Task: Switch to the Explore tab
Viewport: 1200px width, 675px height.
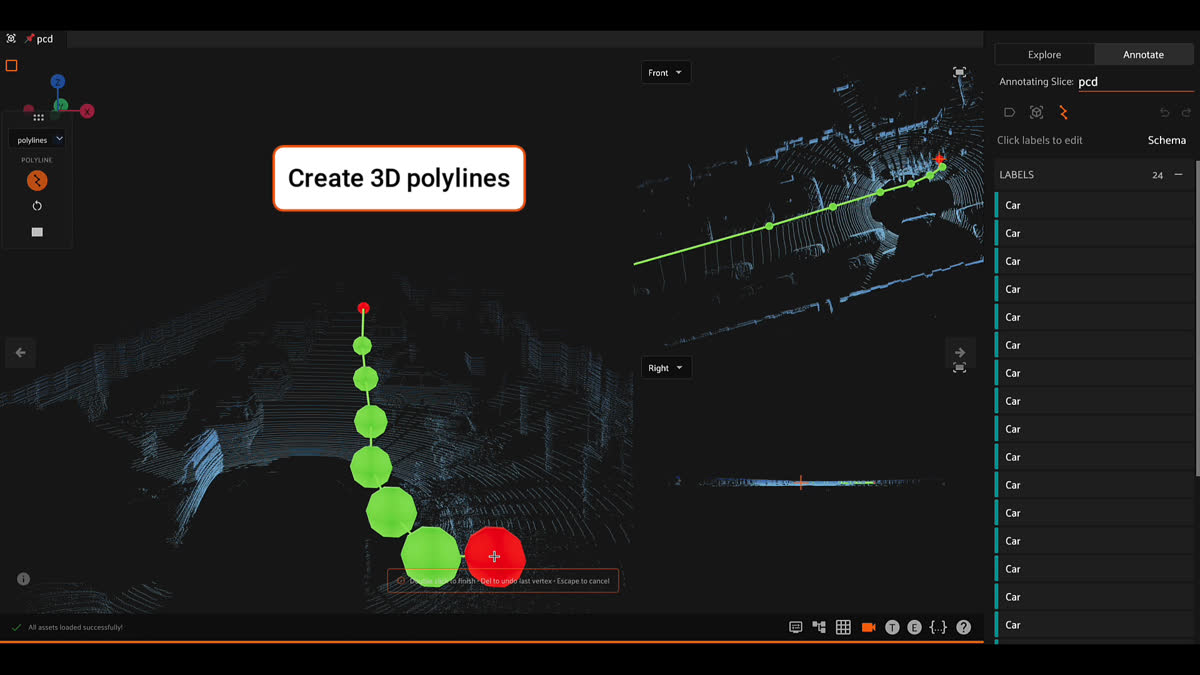Action: pyautogui.click(x=1045, y=55)
